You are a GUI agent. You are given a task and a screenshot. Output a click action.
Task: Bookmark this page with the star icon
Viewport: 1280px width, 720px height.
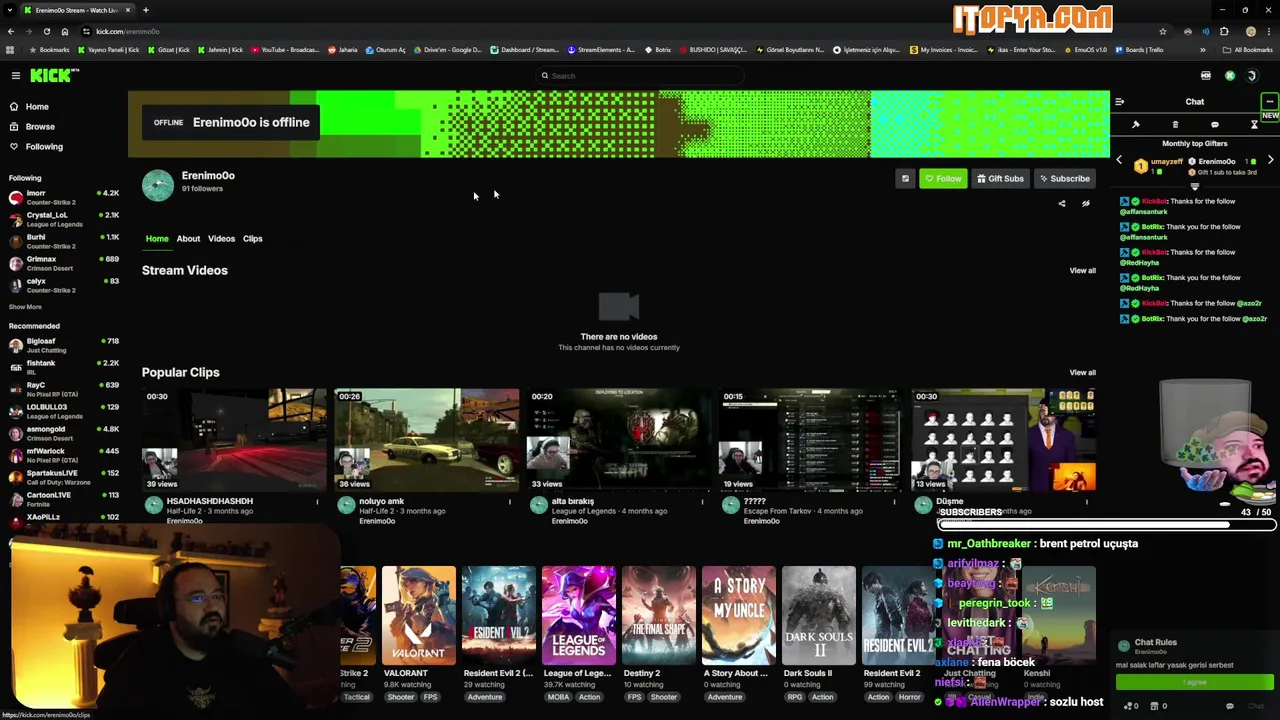click(1162, 32)
